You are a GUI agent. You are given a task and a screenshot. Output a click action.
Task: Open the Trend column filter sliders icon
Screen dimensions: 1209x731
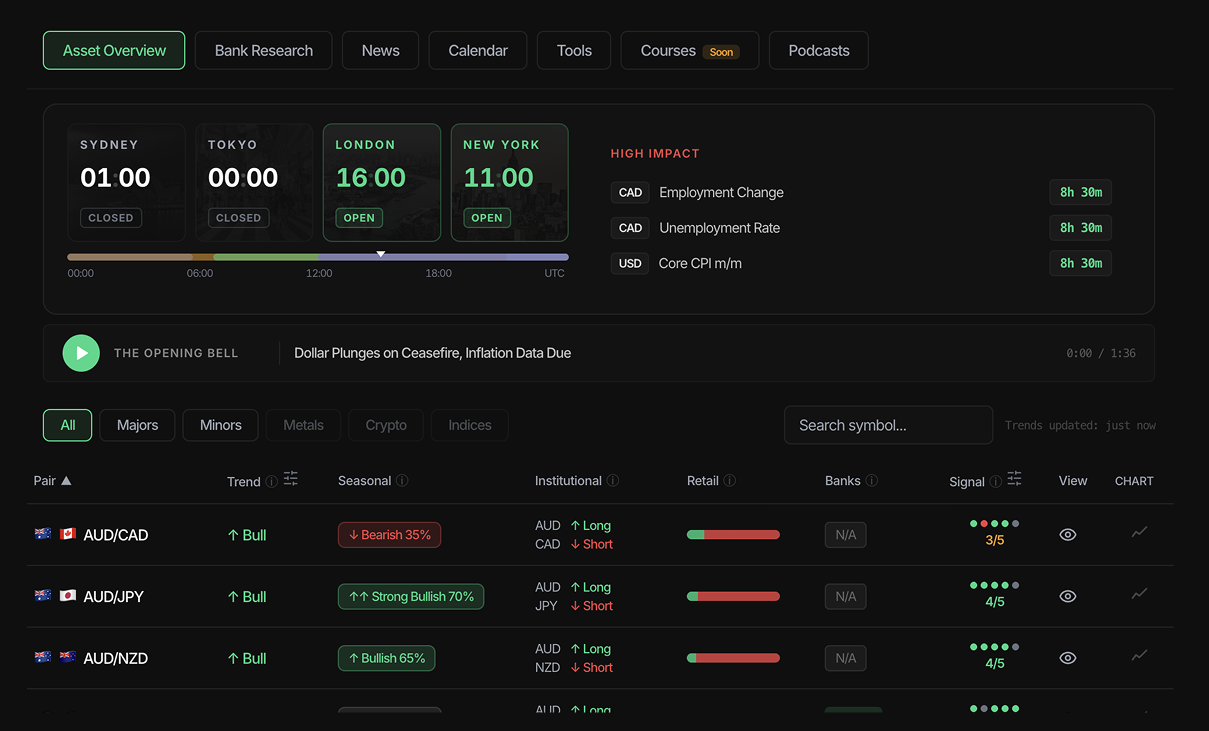(291, 480)
